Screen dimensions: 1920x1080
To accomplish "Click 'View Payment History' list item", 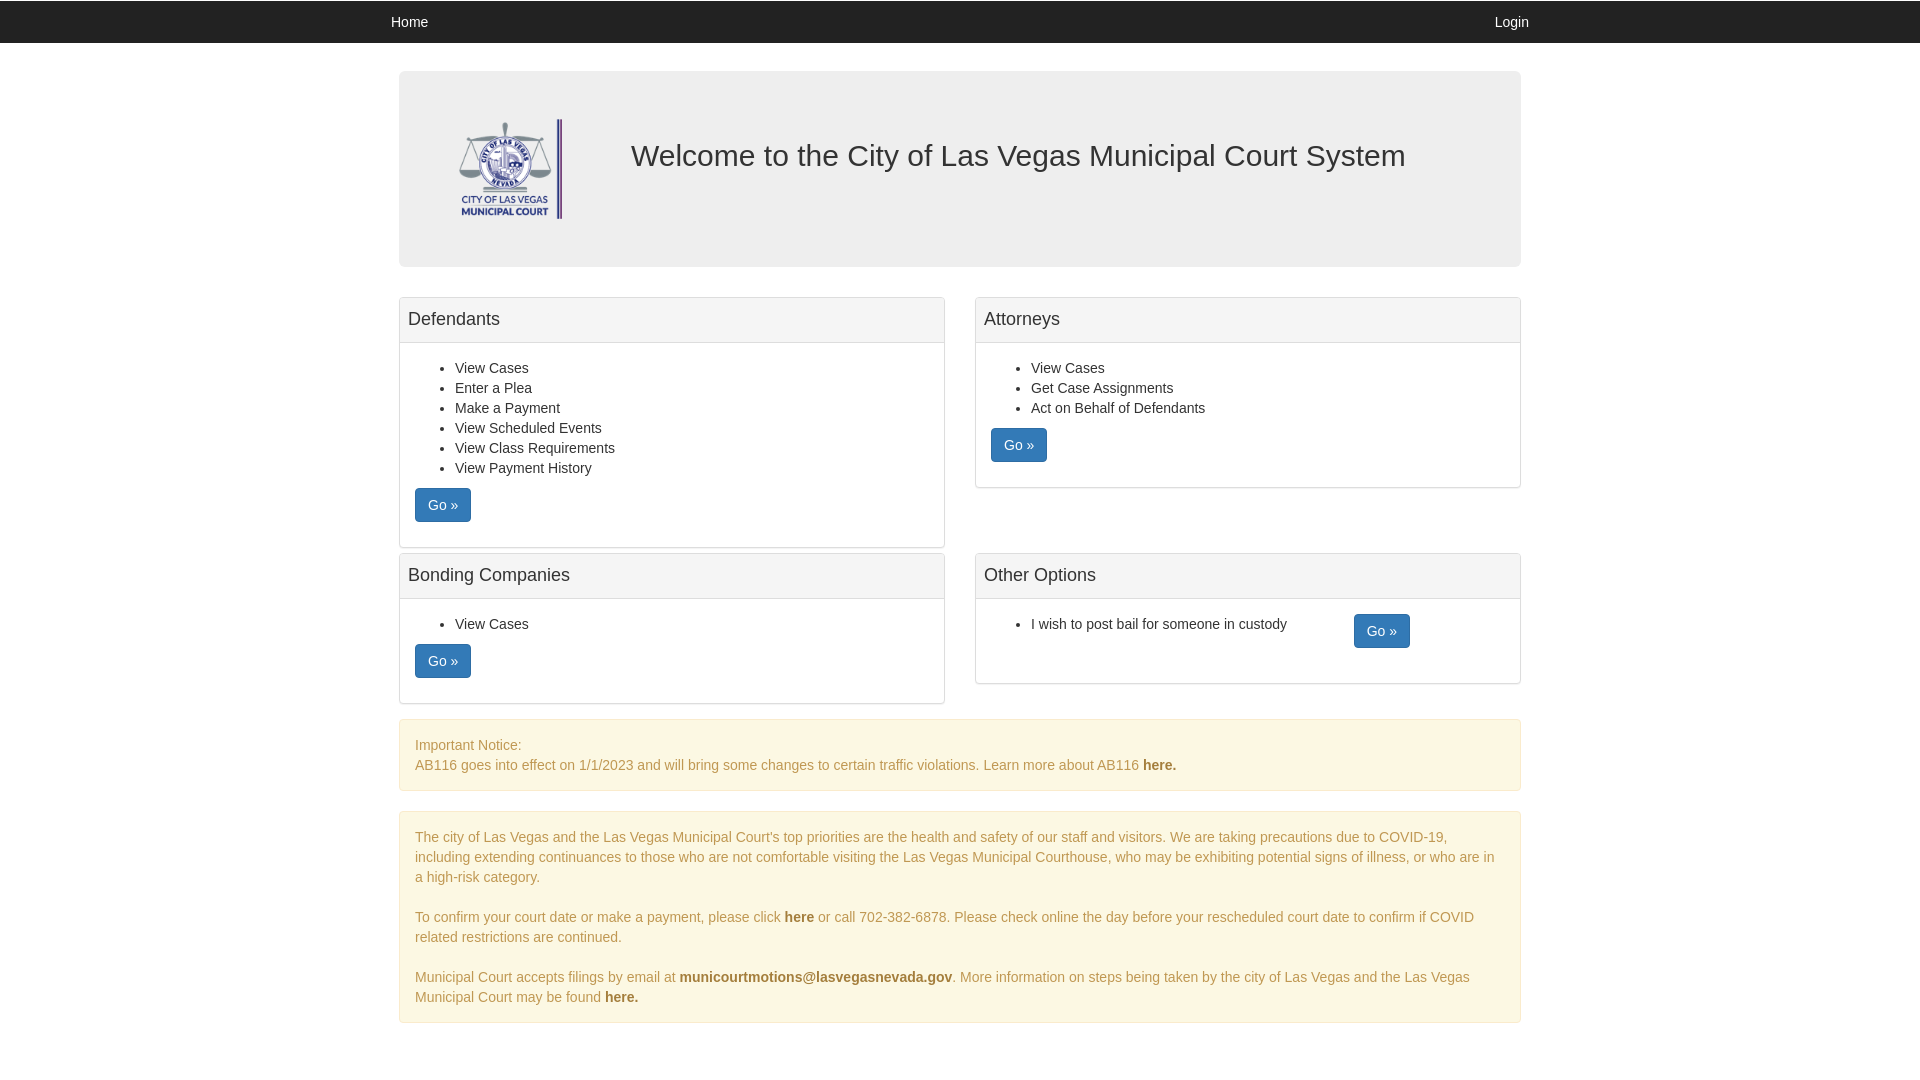I will click(523, 468).
